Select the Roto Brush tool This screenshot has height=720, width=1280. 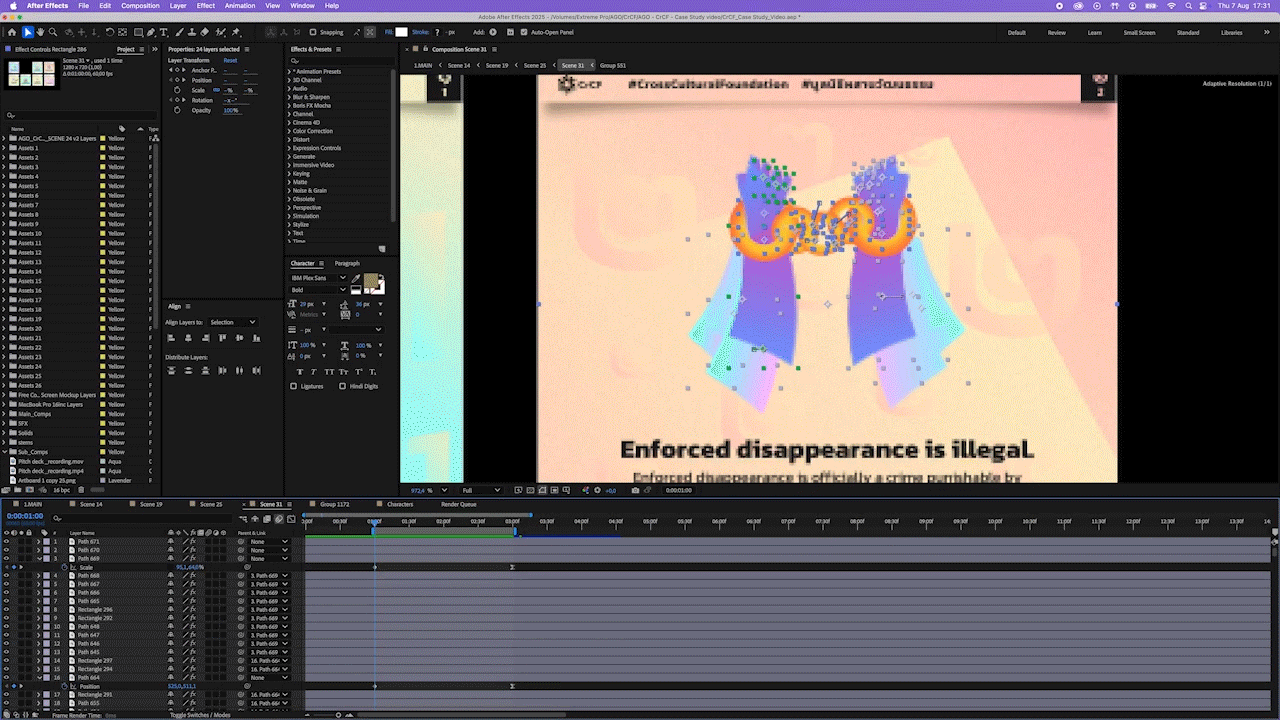point(220,32)
